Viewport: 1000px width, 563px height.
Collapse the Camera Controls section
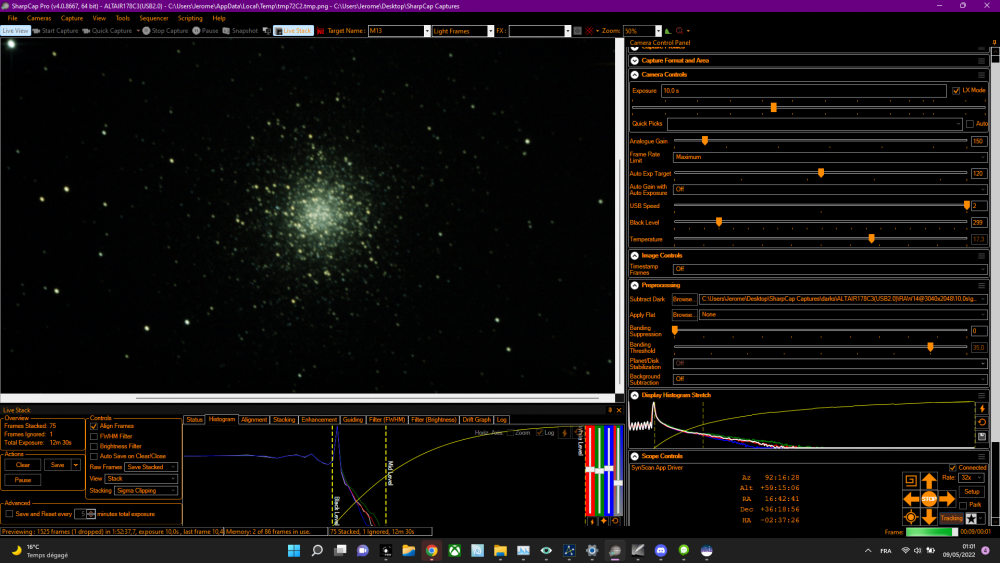pos(635,74)
